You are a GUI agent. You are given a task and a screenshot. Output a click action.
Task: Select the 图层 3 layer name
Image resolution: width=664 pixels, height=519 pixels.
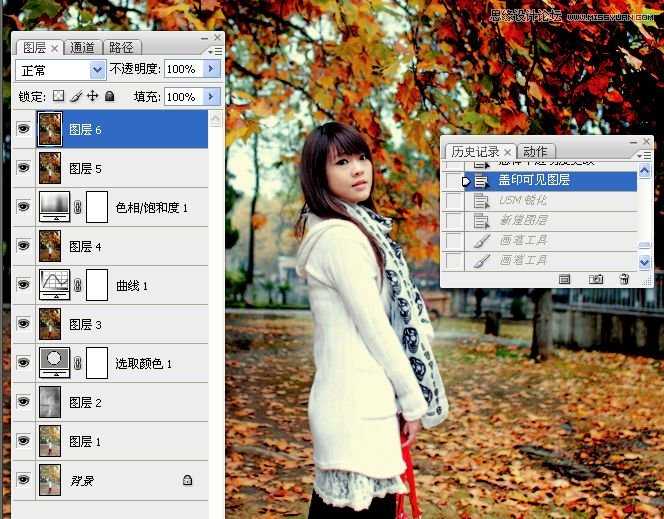[x=85, y=324]
